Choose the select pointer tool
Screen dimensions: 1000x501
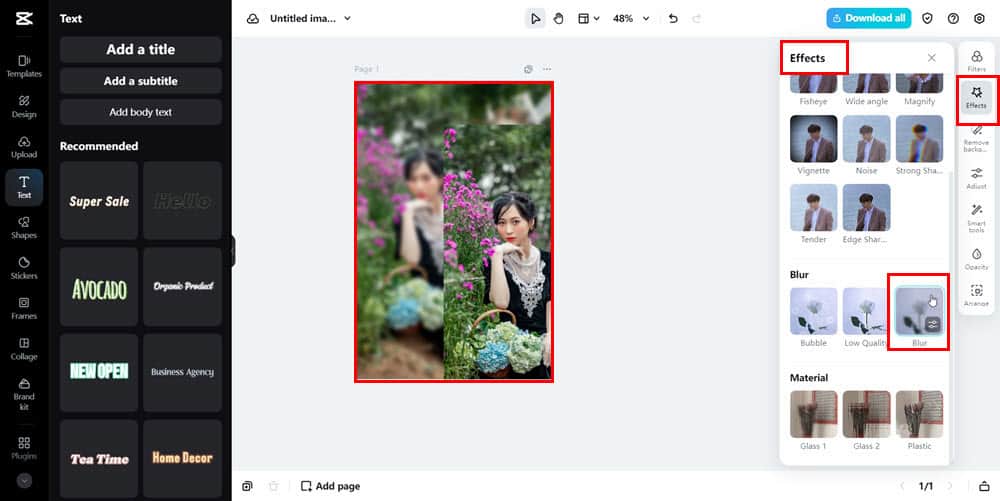[535, 18]
